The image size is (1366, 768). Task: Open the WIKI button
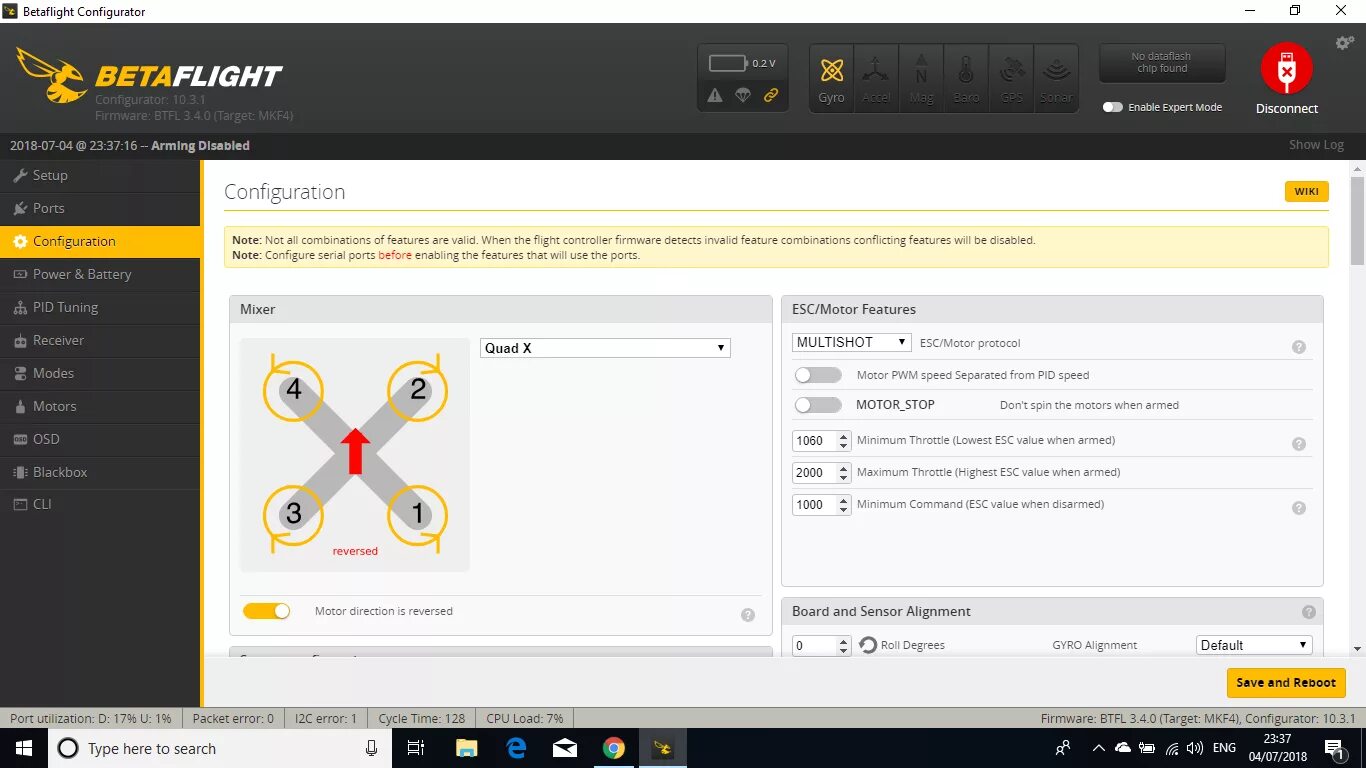click(1306, 191)
